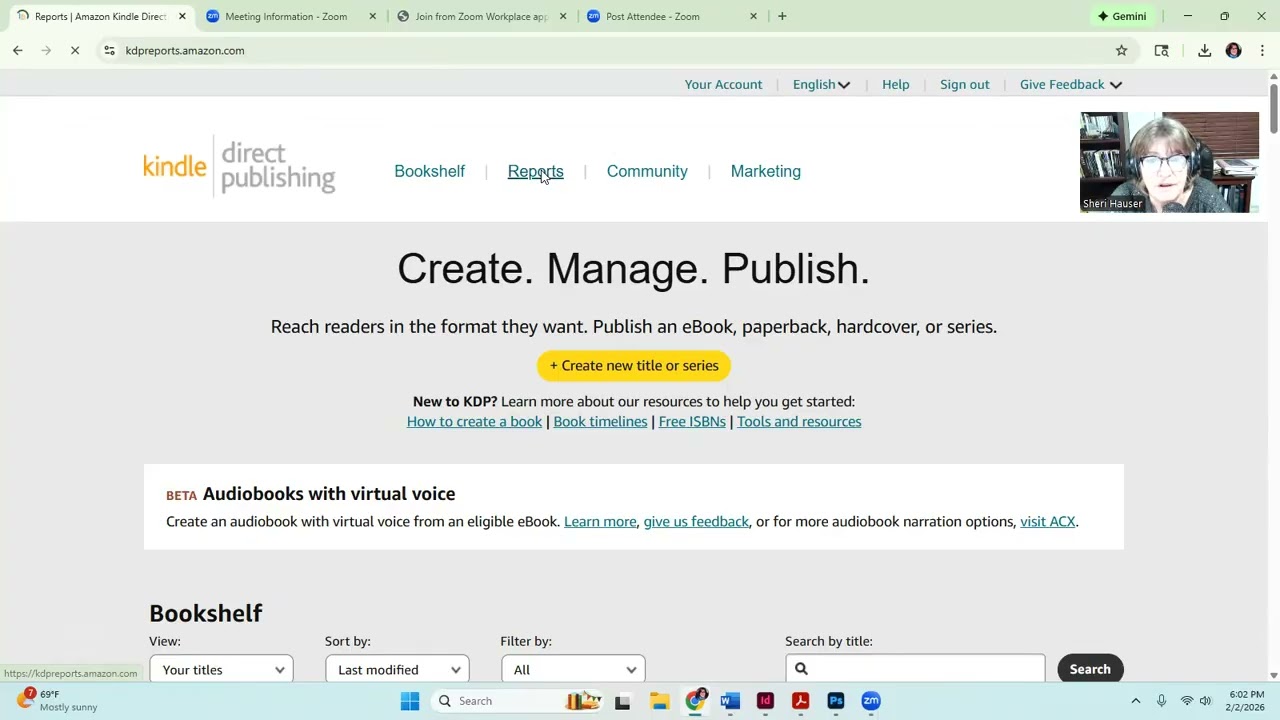
Task: Close the Meeting Information Zoom tab
Action: pyautogui.click(x=373, y=16)
